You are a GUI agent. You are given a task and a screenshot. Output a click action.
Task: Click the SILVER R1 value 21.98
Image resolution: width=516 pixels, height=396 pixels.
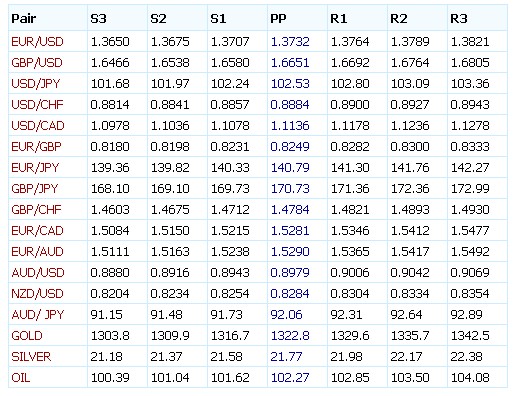point(346,356)
